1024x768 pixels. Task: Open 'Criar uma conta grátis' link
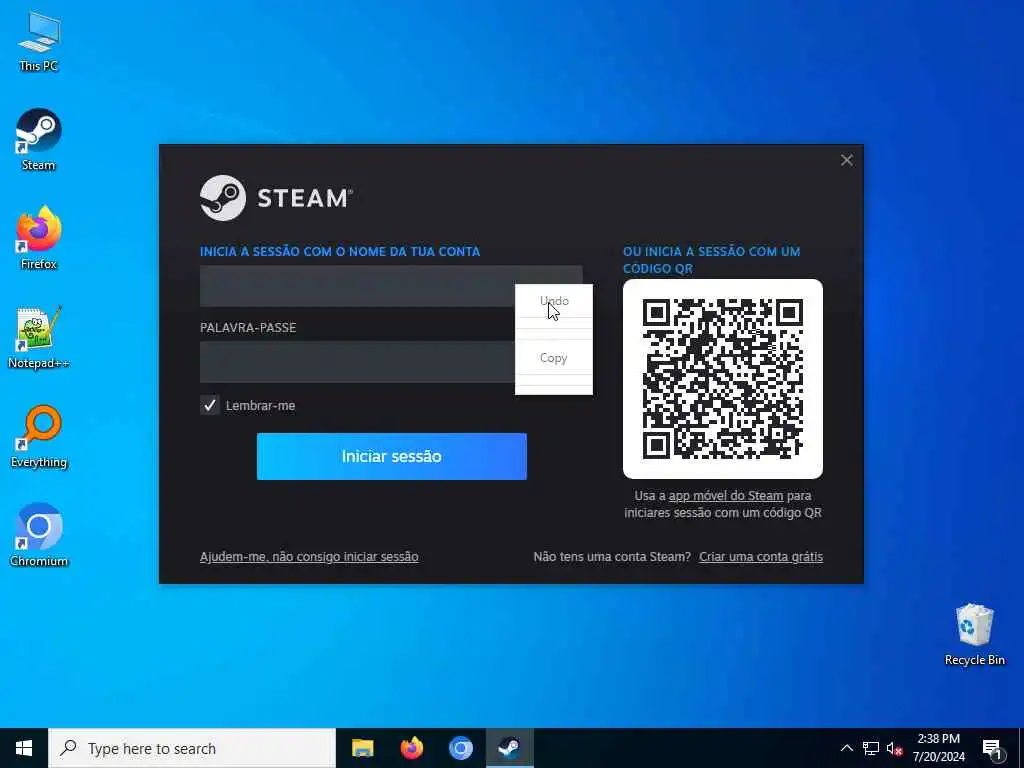[761, 557]
